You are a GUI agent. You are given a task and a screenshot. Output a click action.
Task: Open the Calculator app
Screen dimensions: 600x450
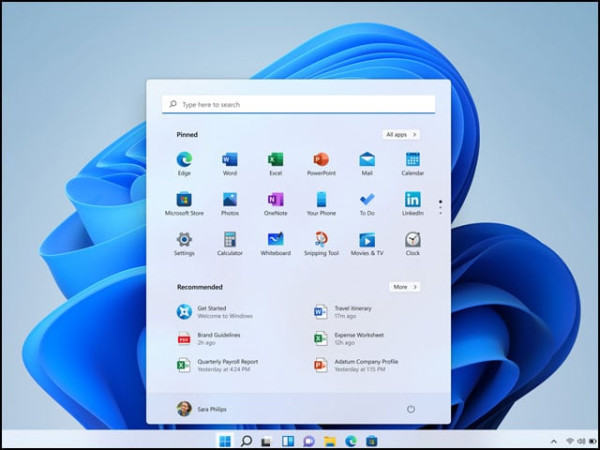[230, 240]
